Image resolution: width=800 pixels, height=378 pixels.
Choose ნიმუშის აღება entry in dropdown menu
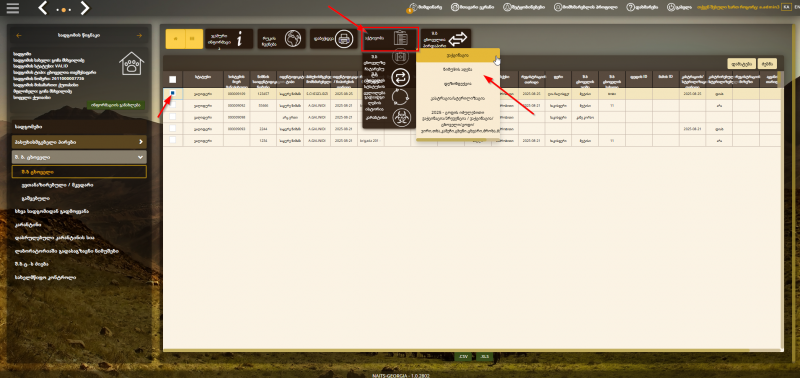pos(458,68)
